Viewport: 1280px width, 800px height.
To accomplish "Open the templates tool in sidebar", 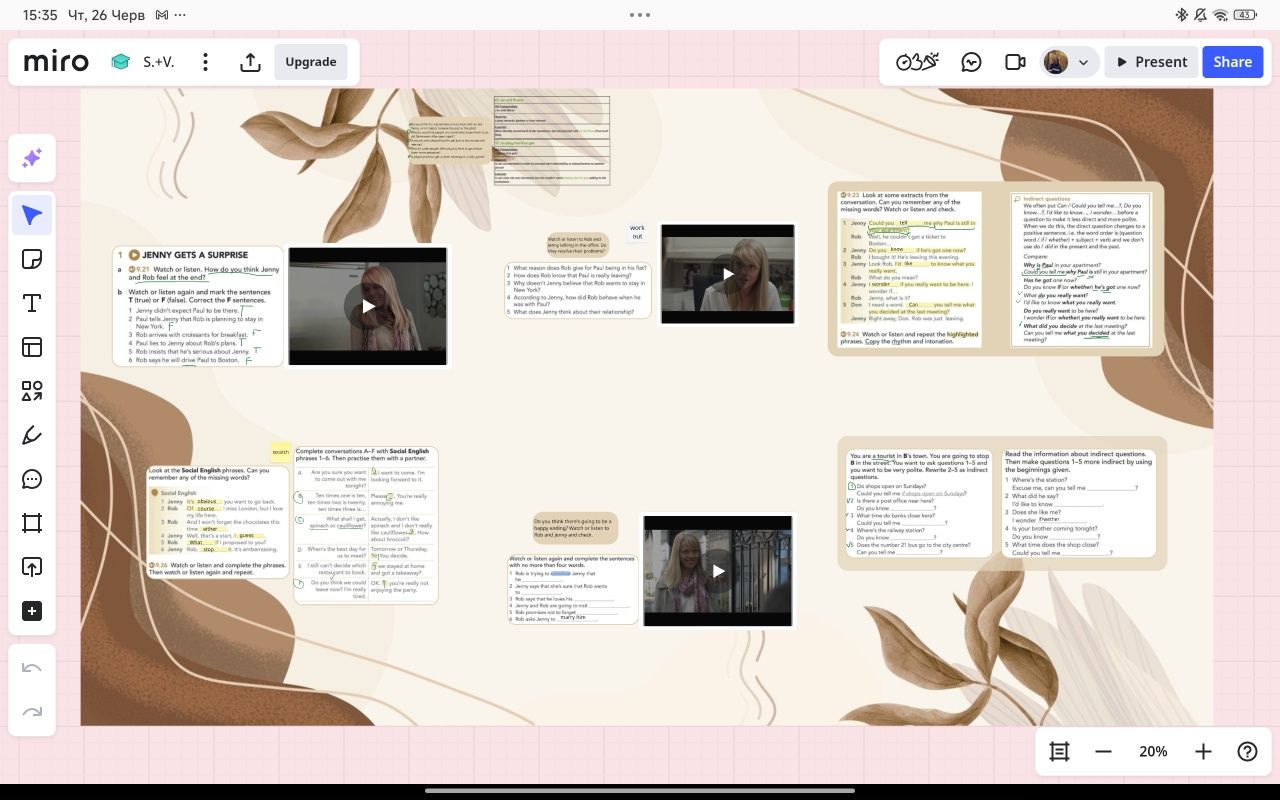I will point(32,347).
